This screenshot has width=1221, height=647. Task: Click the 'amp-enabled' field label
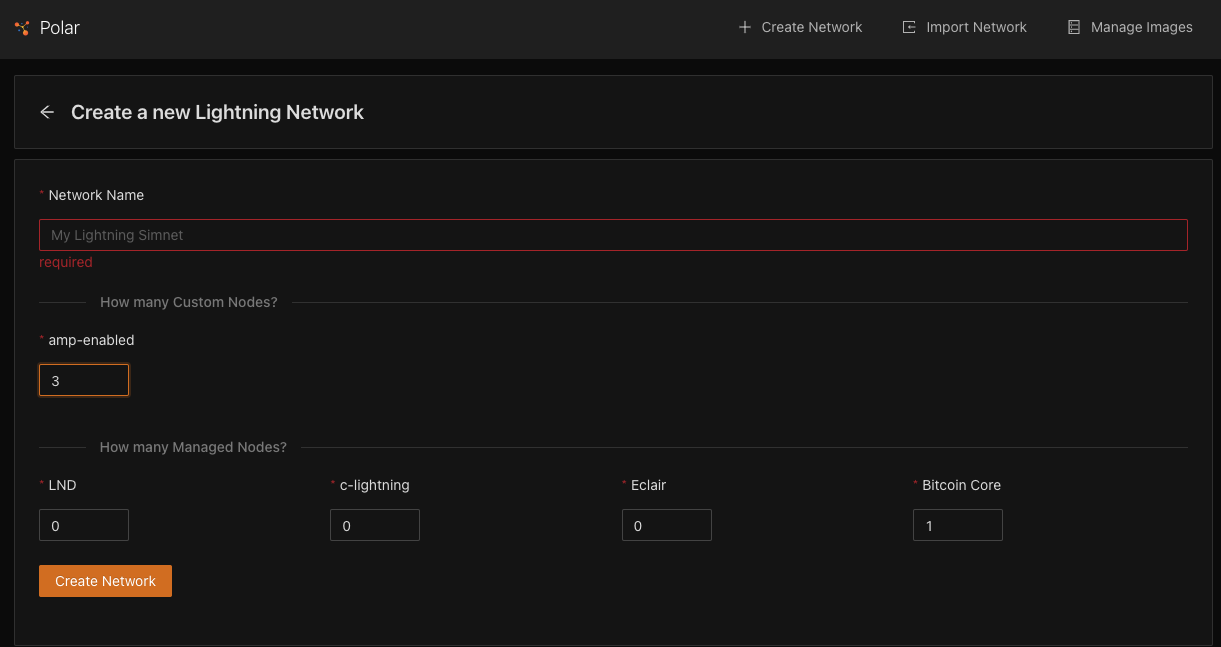tap(91, 340)
